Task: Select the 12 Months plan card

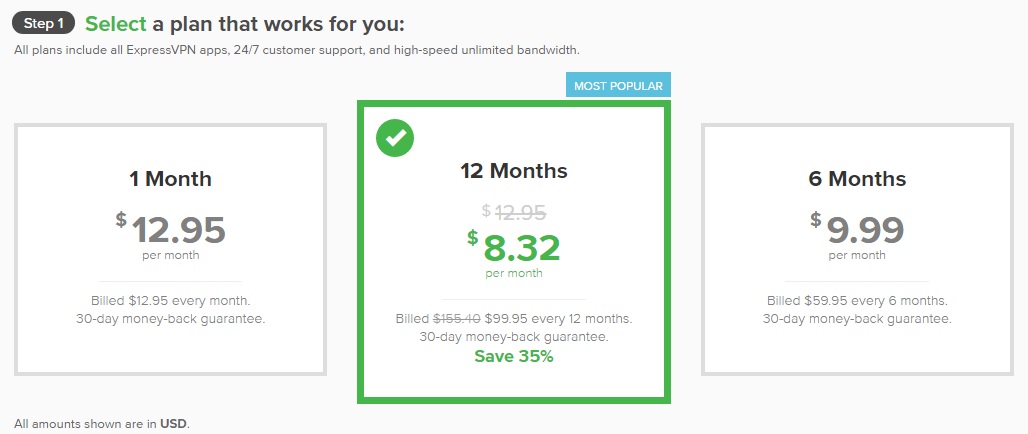Action: pyautogui.click(x=514, y=252)
